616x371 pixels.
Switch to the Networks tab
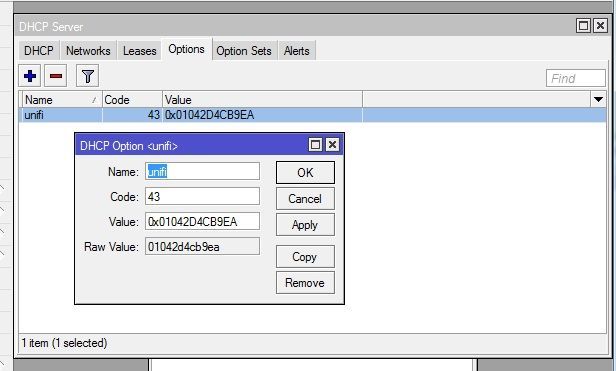click(88, 51)
